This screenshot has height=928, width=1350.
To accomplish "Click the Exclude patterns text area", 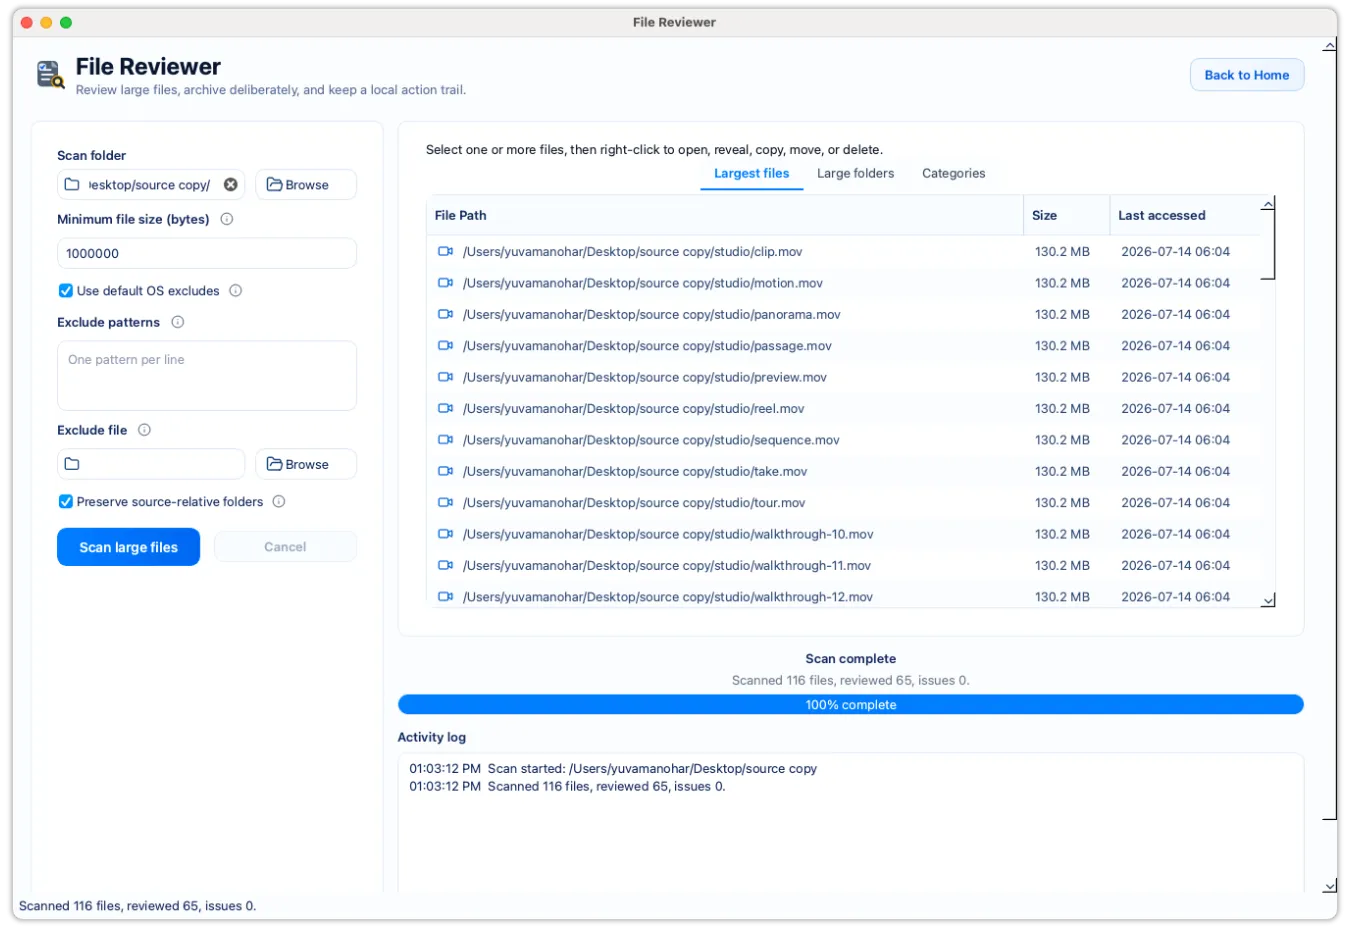I will point(207,376).
